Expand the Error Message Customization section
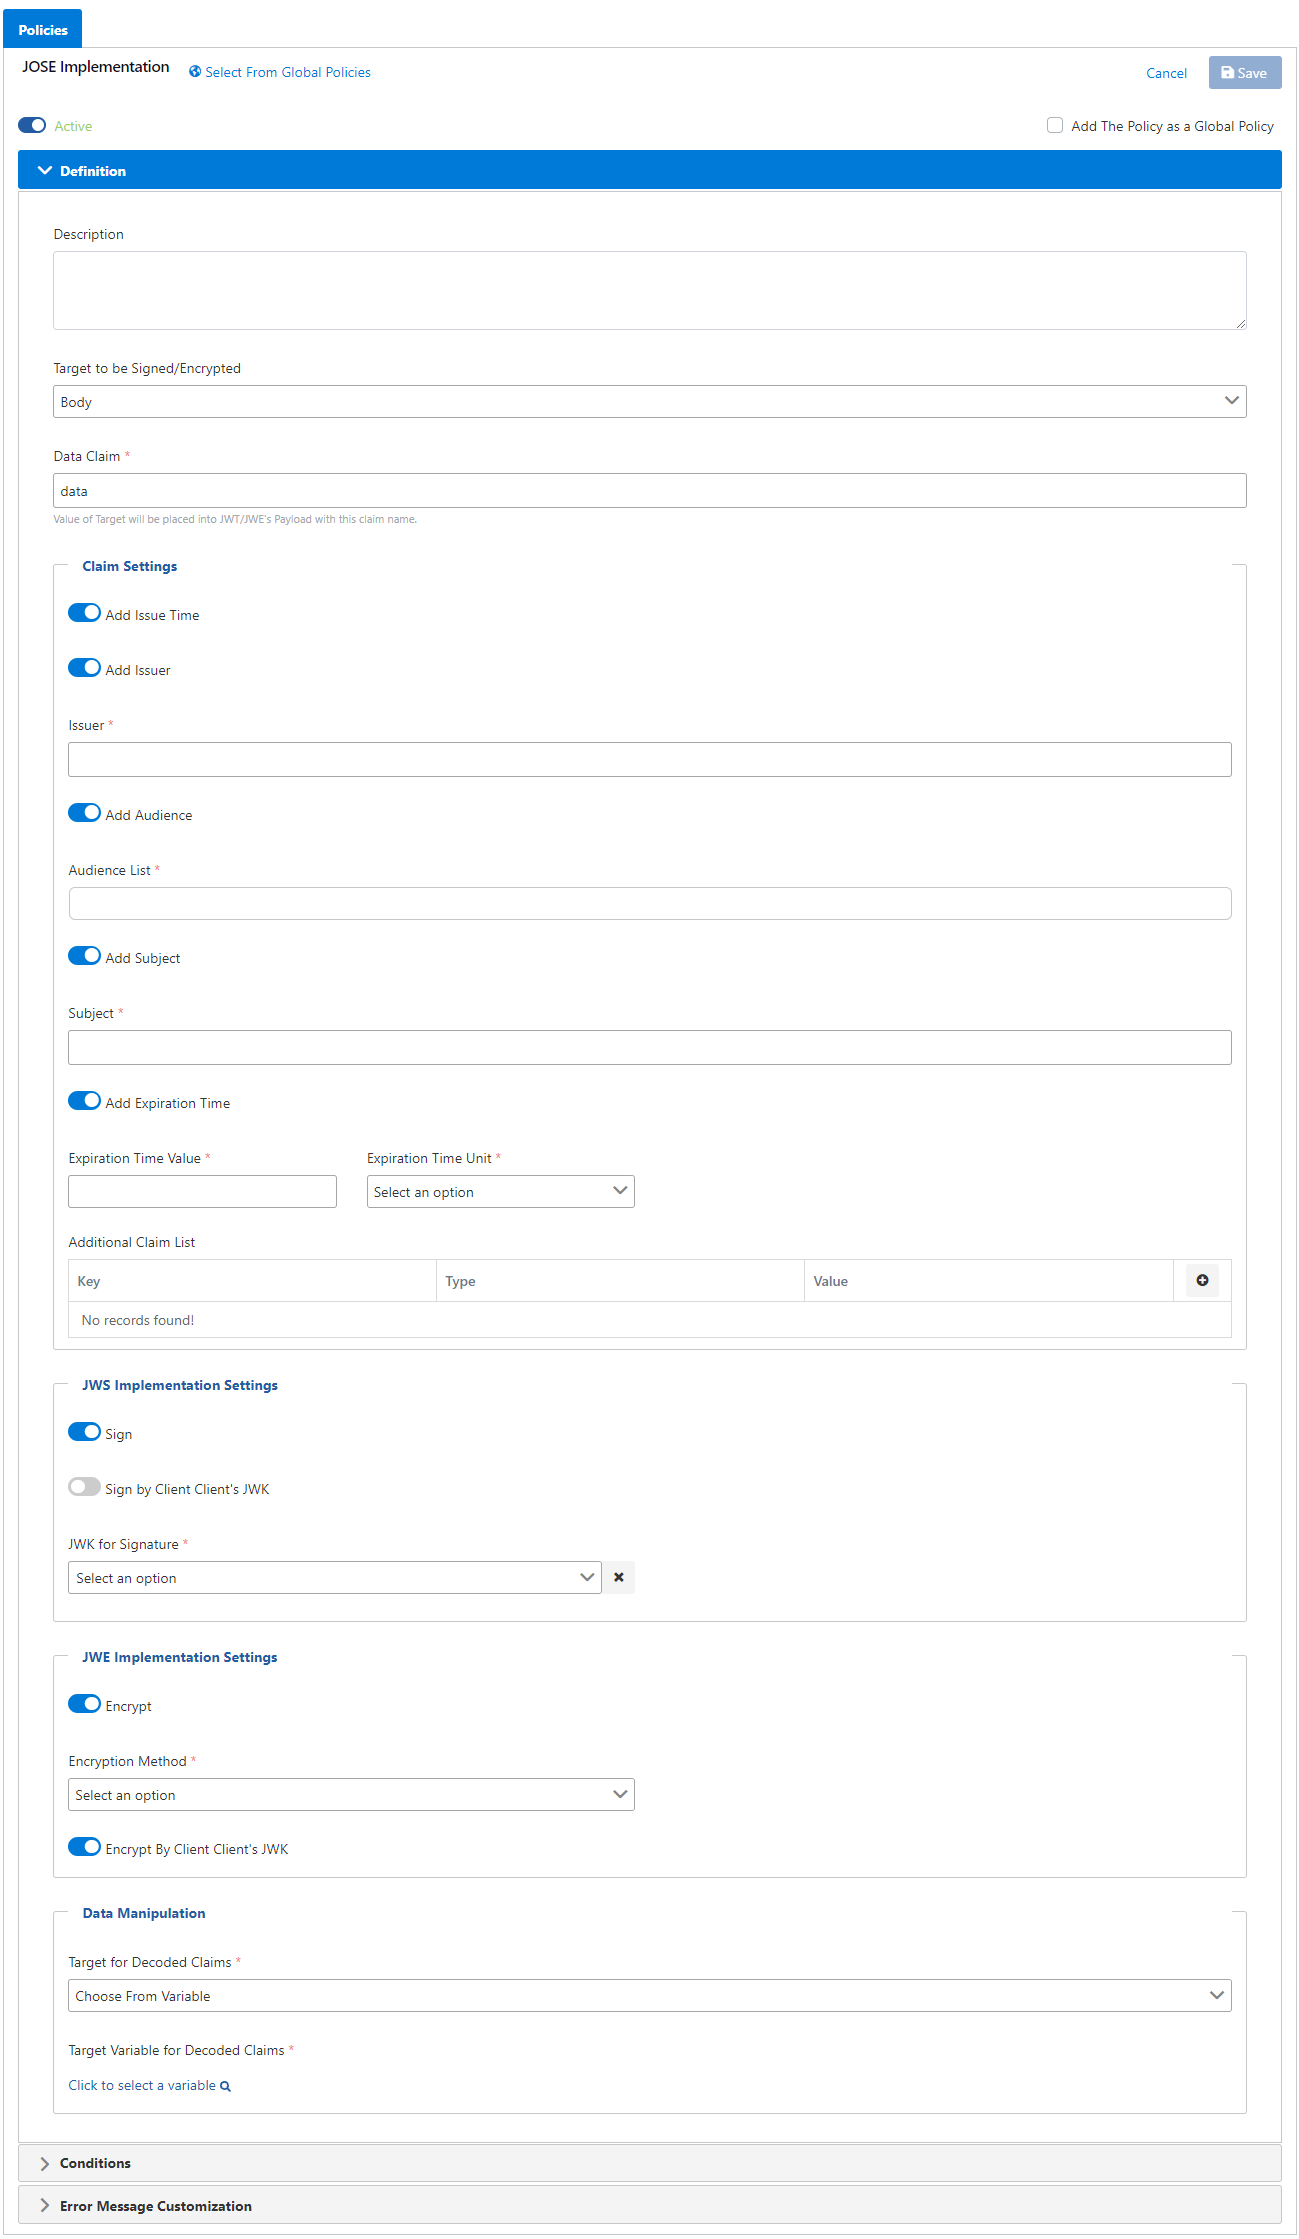1299x2239 pixels. (155, 2206)
